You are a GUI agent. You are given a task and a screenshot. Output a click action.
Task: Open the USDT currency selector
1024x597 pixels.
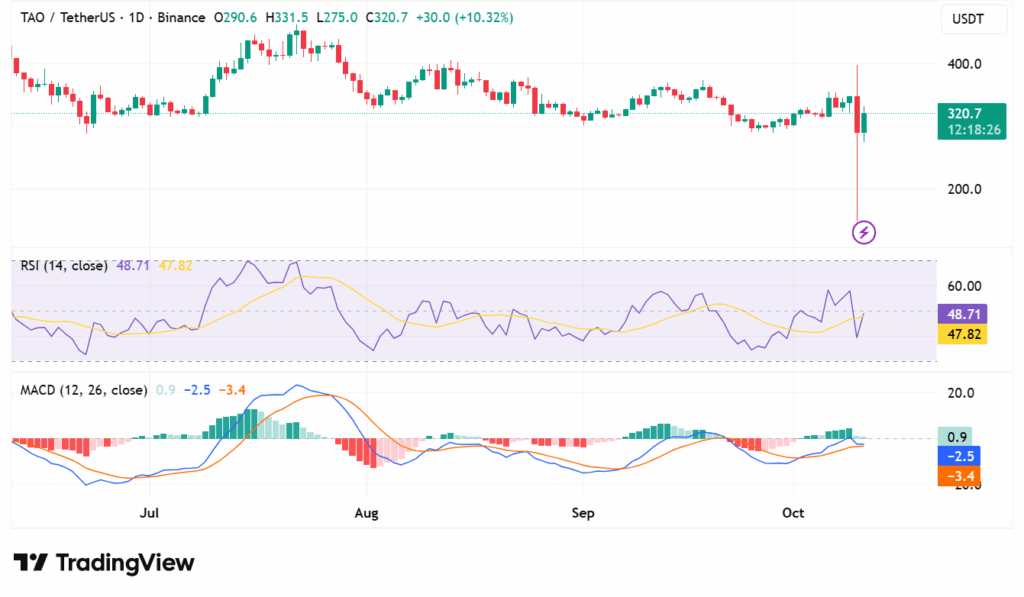pos(967,19)
